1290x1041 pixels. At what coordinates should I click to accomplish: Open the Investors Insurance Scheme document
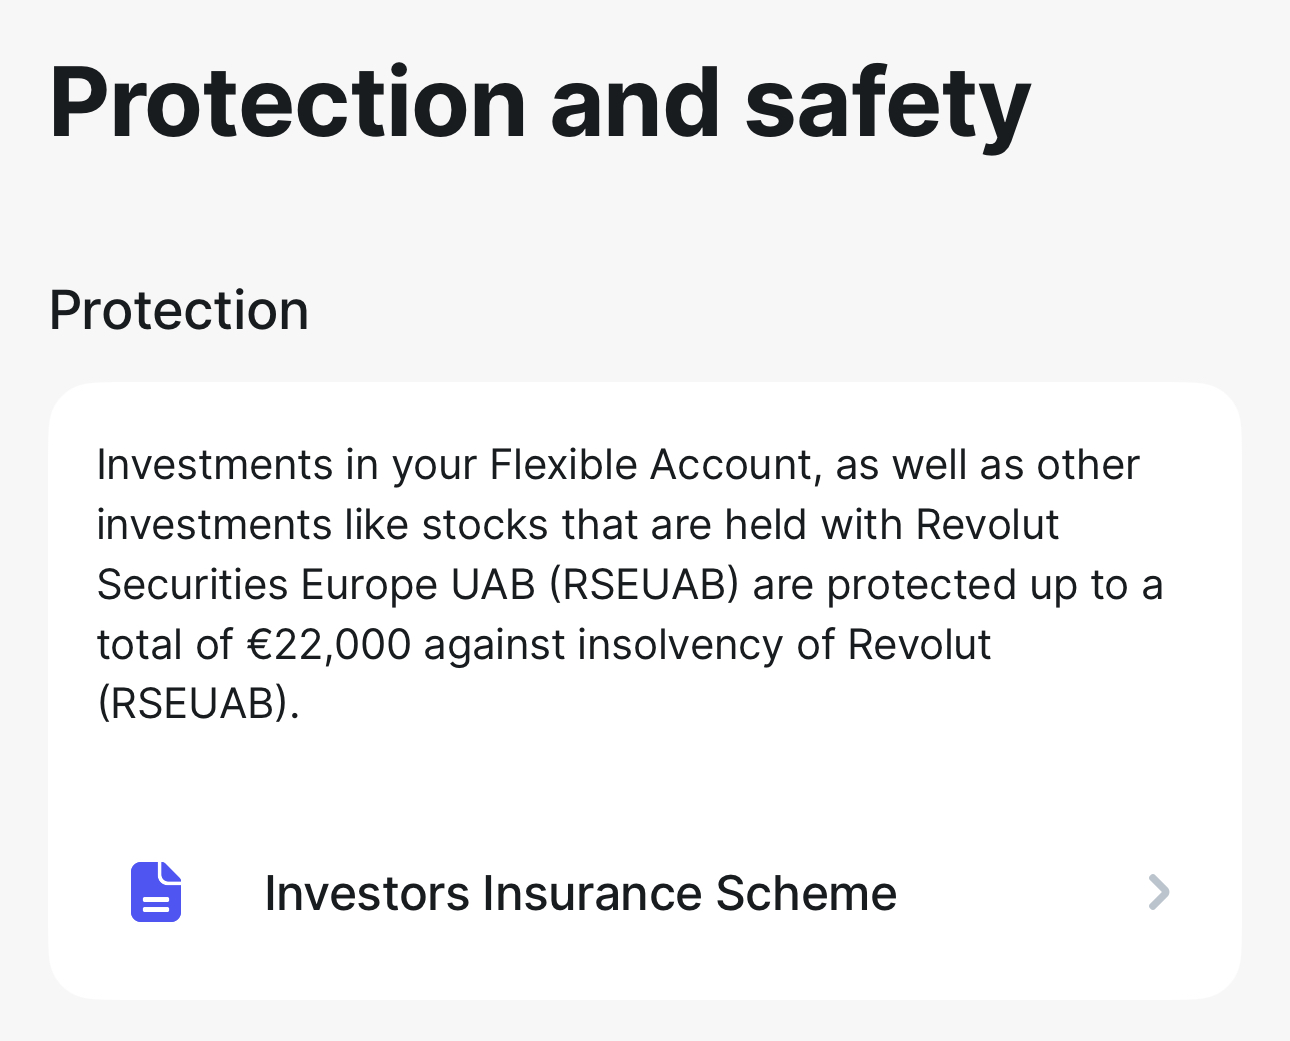tap(645, 892)
